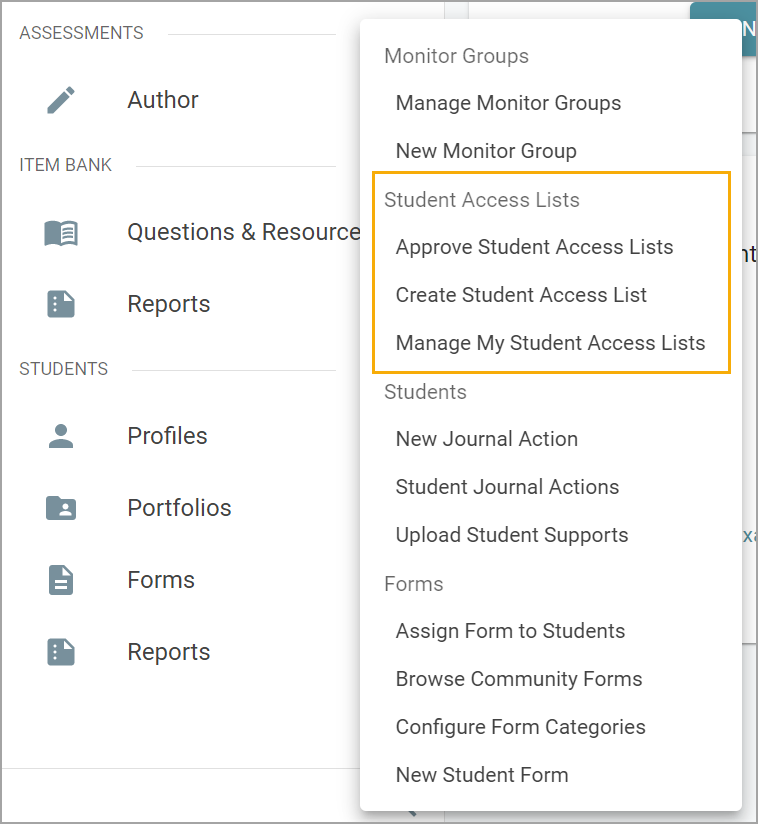Choose Upload Student Supports
The width and height of the screenshot is (758, 824).
coord(512,535)
